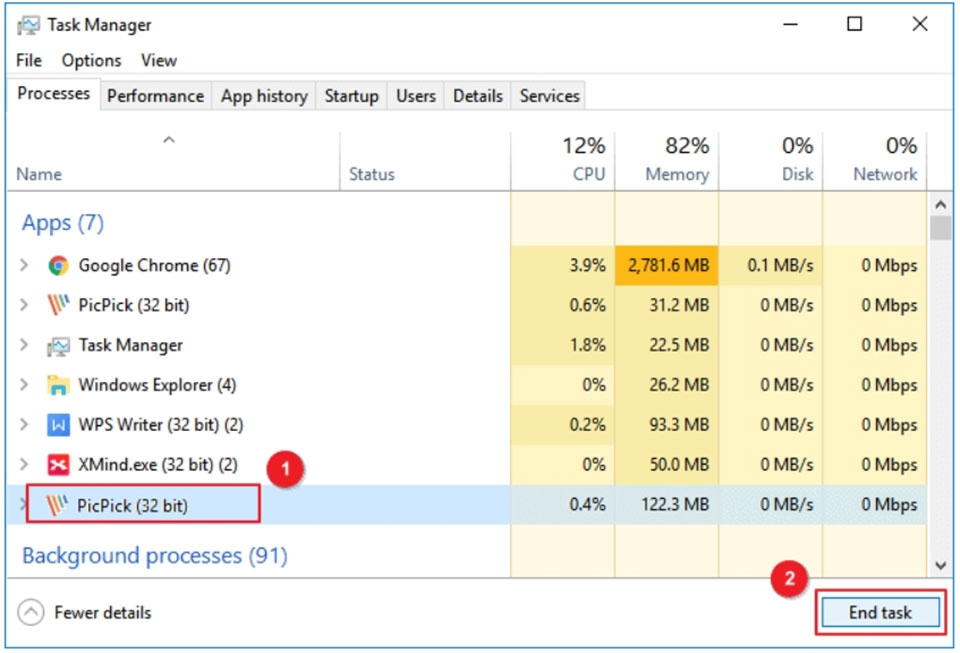The height and width of the screenshot is (653, 960).
Task: Click the Google Chrome app icon
Action: [x=58, y=266]
